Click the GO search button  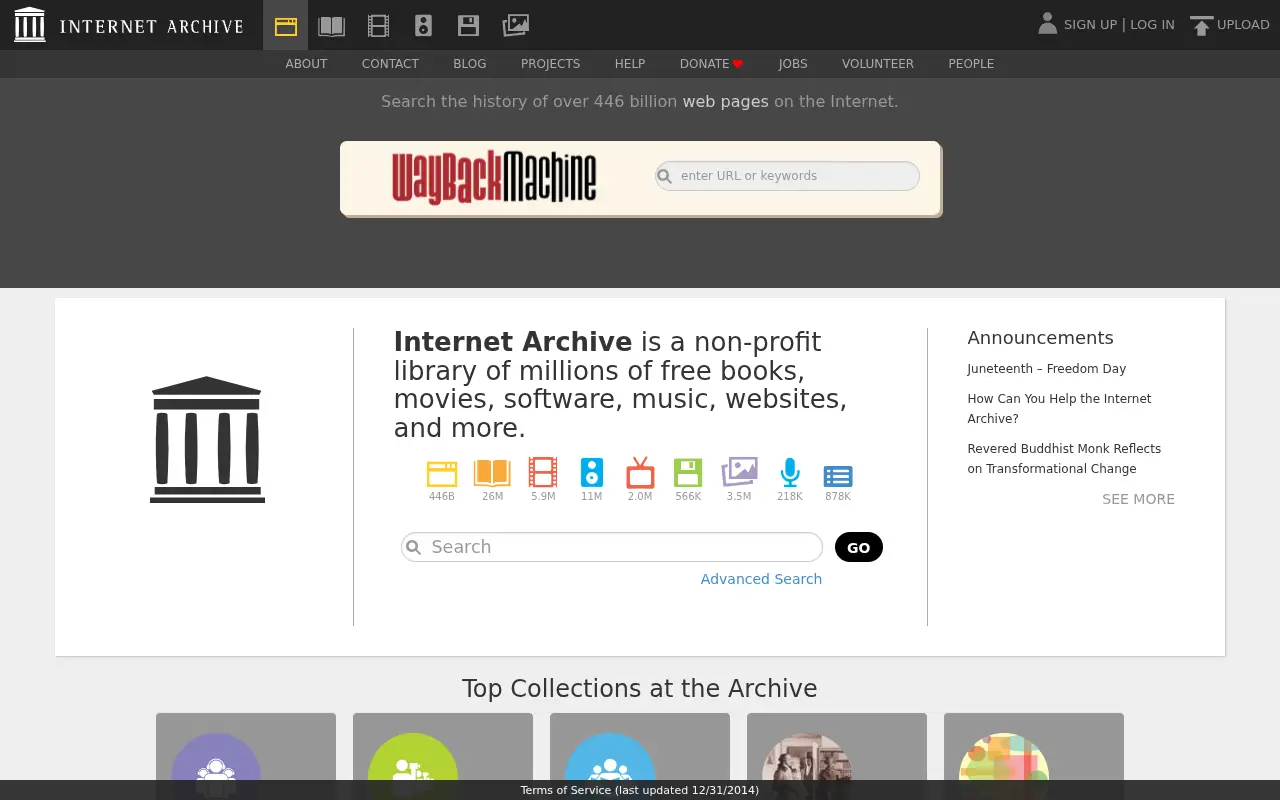[x=859, y=547]
